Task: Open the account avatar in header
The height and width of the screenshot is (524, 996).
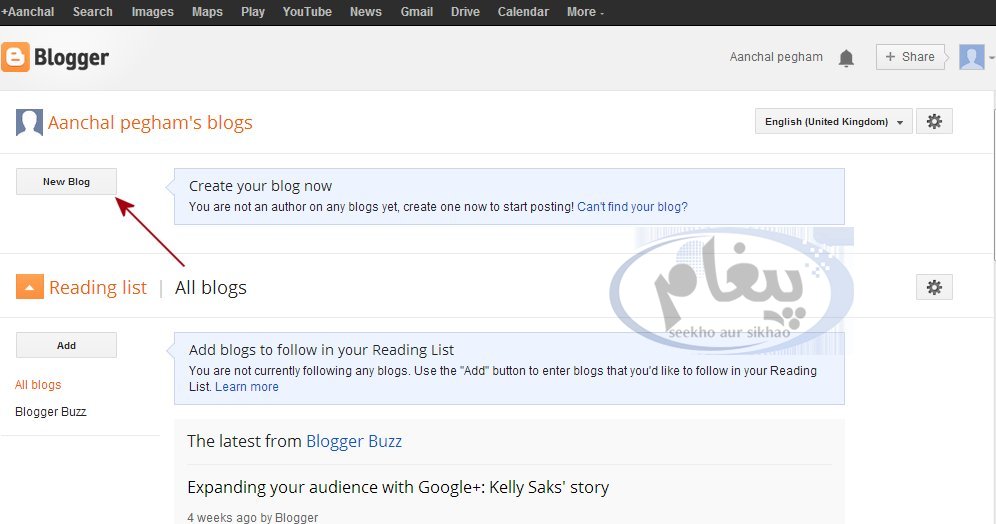Action: 971,57
